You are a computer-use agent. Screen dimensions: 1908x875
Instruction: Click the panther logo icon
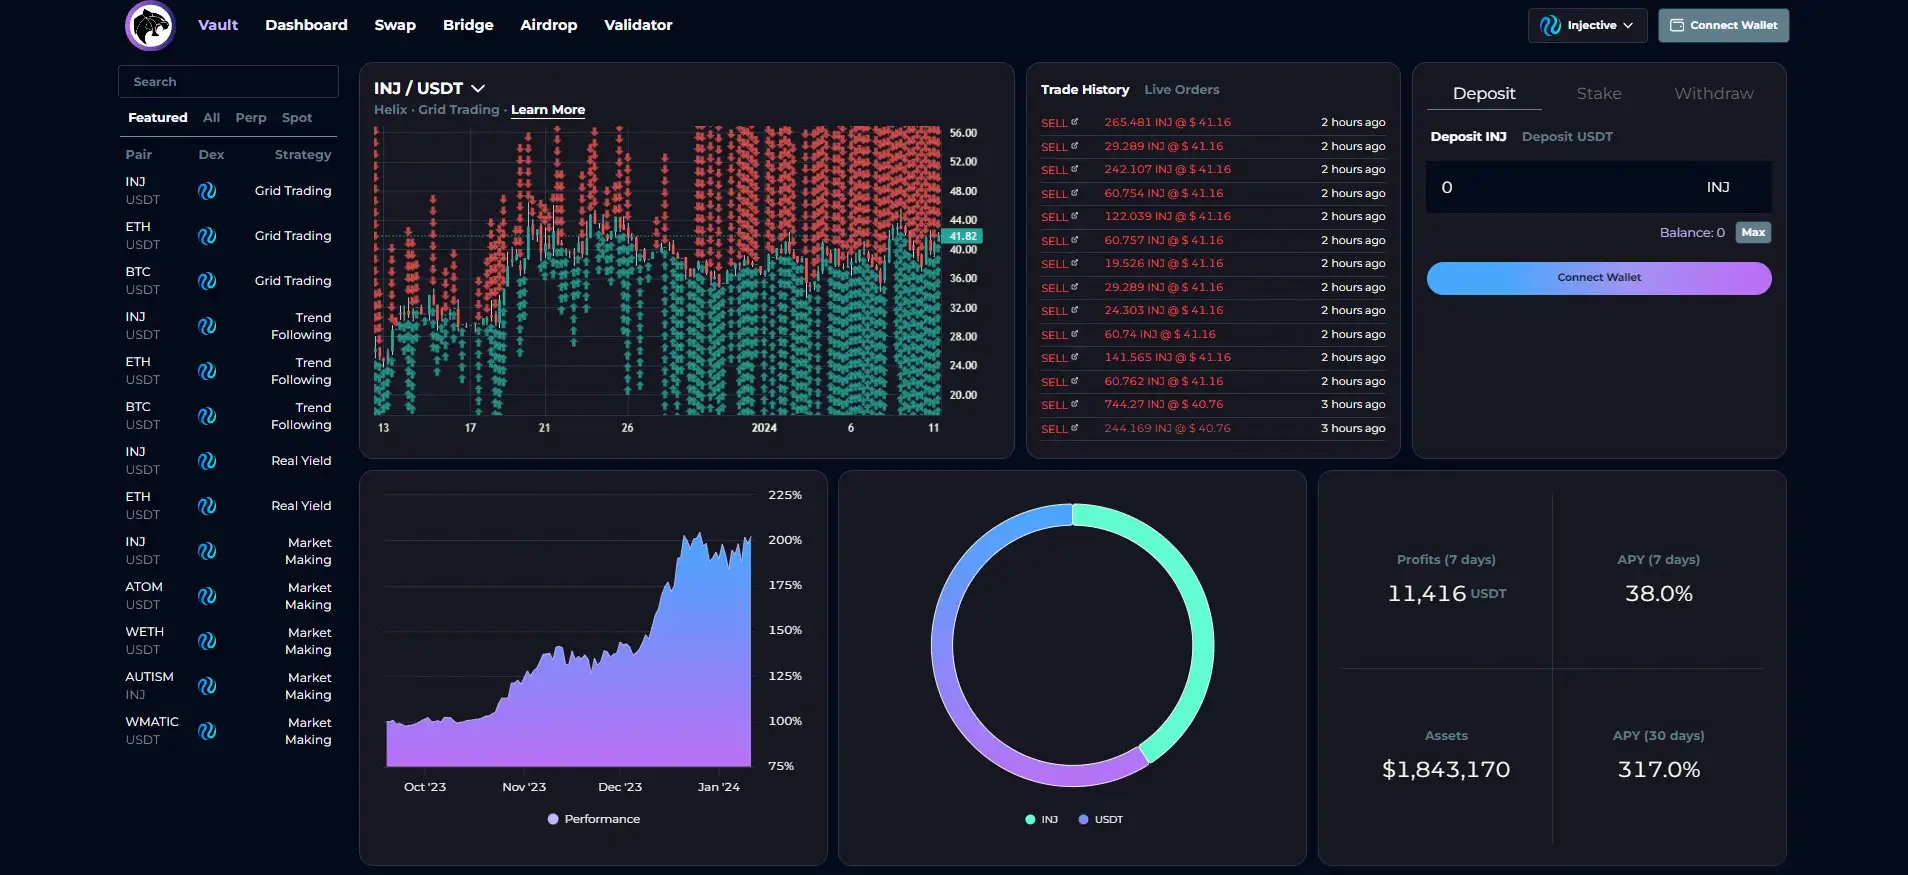(x=150, y=25)
